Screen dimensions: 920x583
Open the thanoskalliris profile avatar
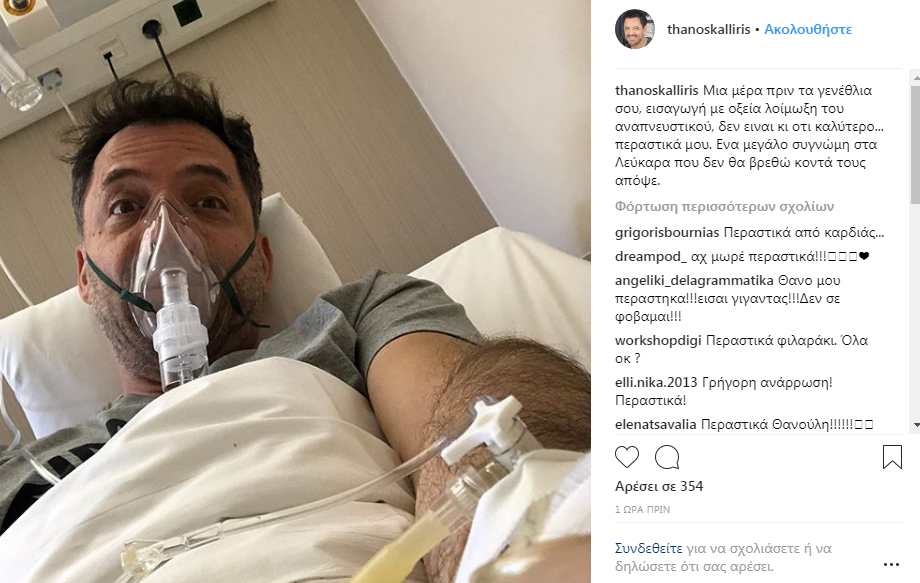coord(635,29)
